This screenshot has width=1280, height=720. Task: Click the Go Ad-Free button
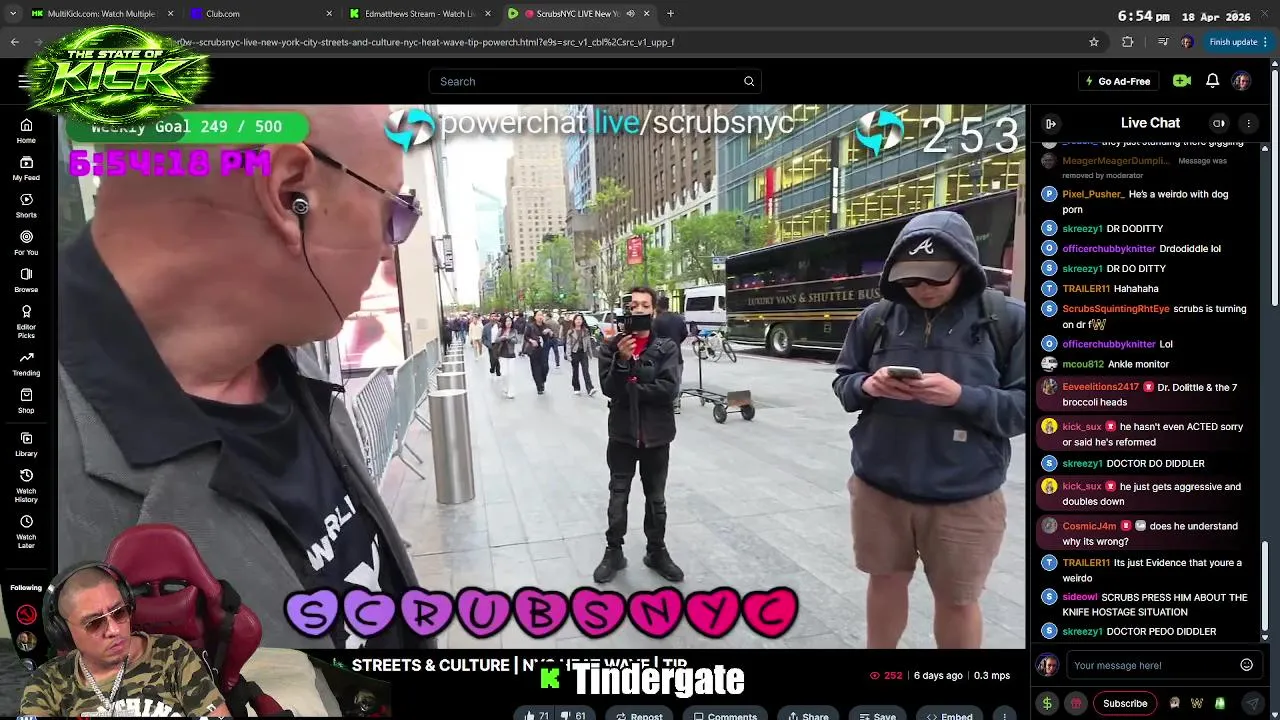coord(1117,81)
